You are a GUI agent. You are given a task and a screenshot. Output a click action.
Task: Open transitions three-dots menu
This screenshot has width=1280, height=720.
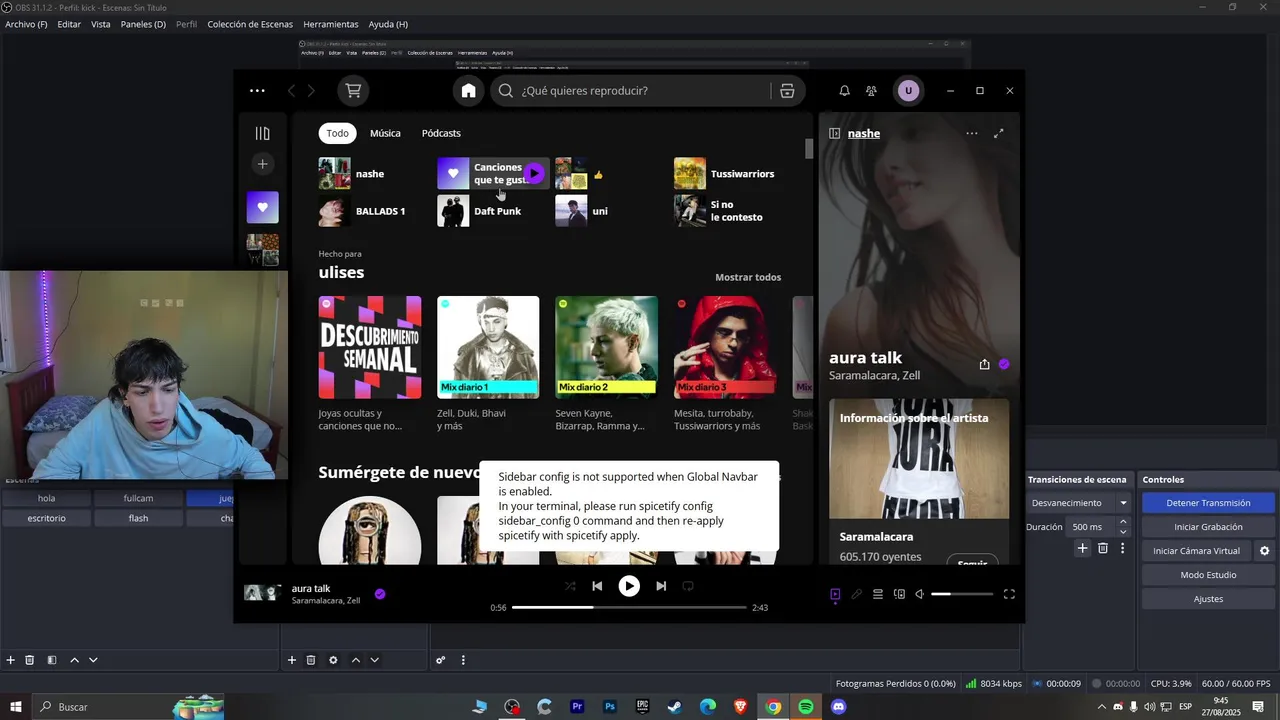(x=1122, y=548)
